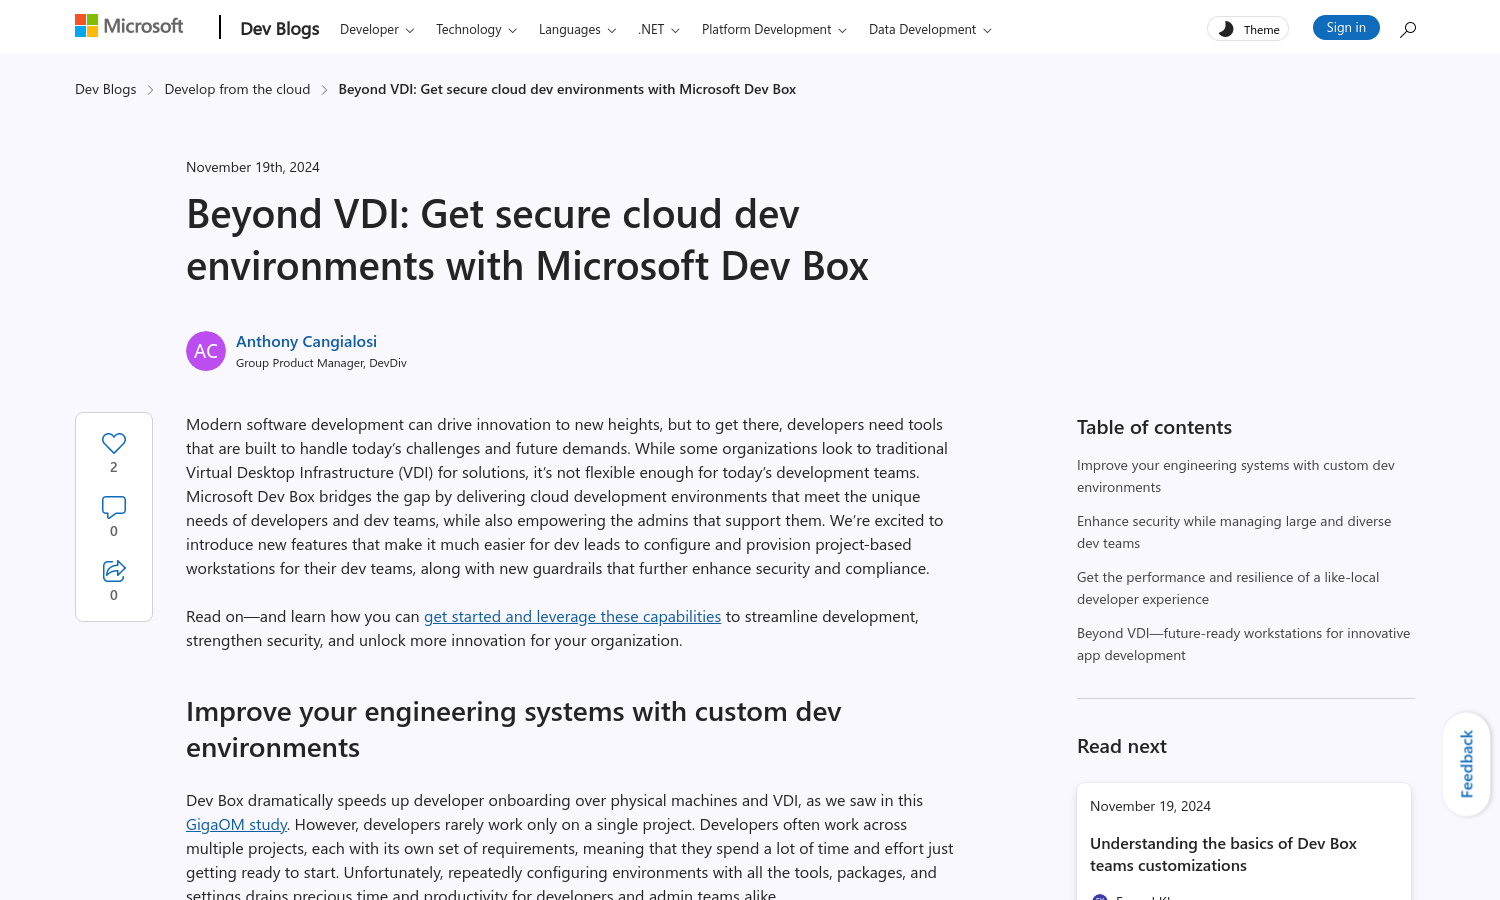Open the Technology dropdown
Viewport: 1500px width, 900px height.
[x=475, y=29]
